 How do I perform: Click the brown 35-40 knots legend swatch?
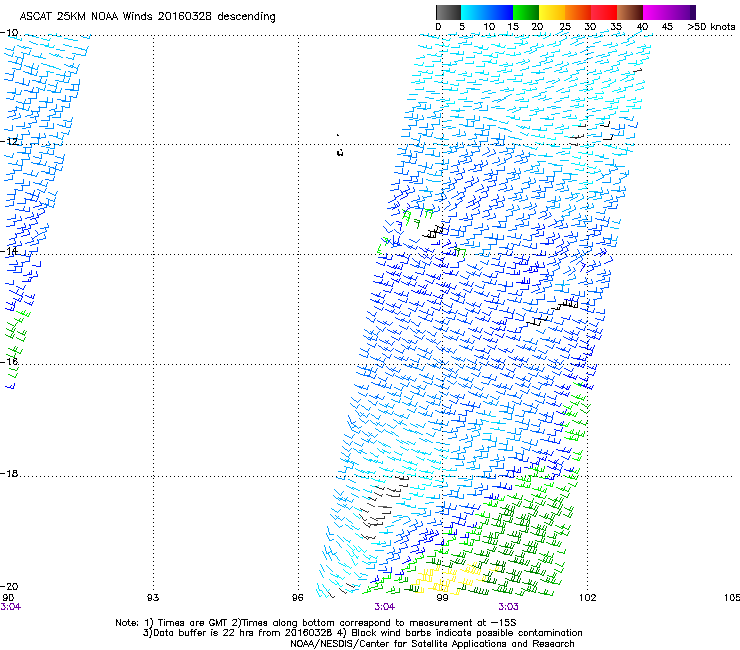click(x=630, y=12)
